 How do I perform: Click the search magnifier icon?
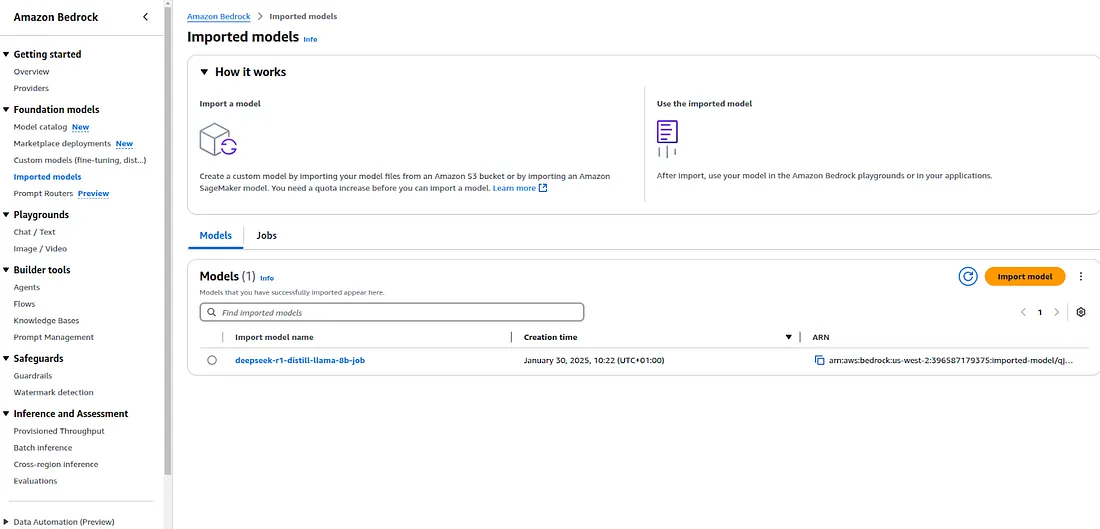(x=212, y=312)
